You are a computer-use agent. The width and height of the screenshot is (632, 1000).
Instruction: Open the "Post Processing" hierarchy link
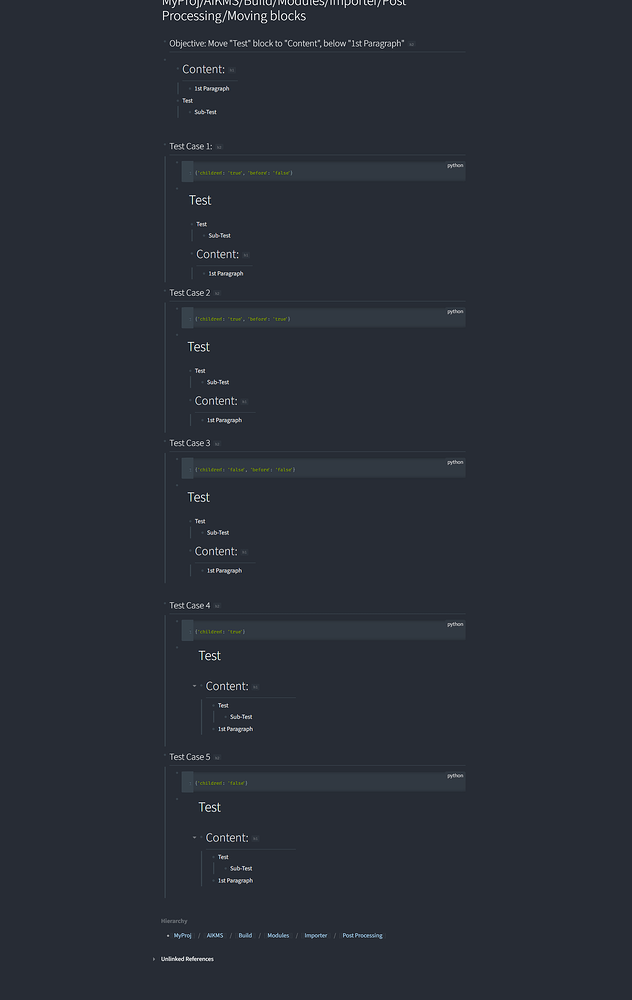coord(362,935)
